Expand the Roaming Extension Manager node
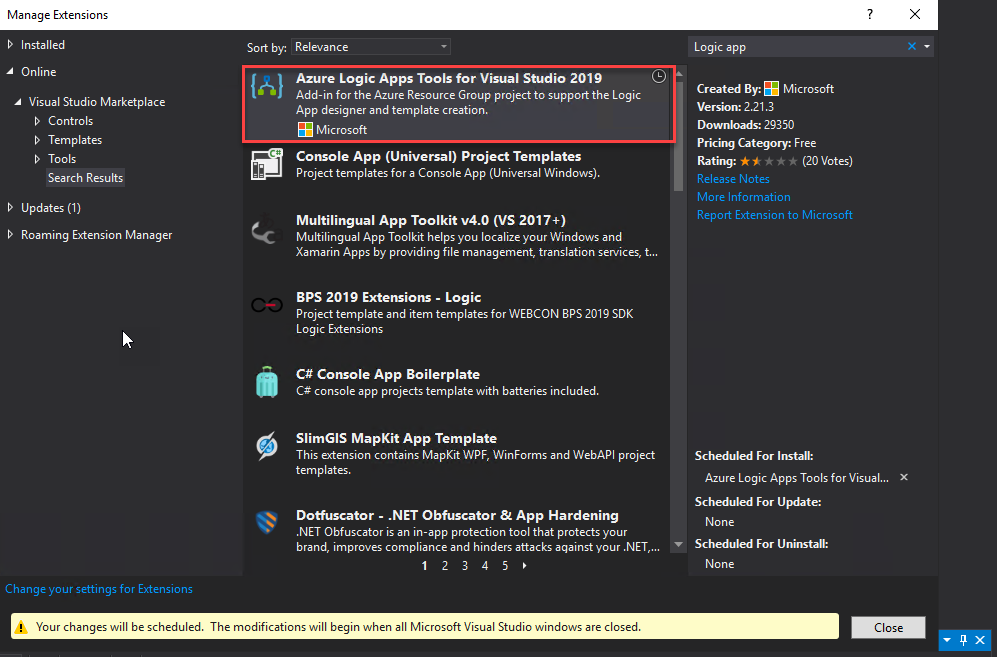 (x=11, y=235)
